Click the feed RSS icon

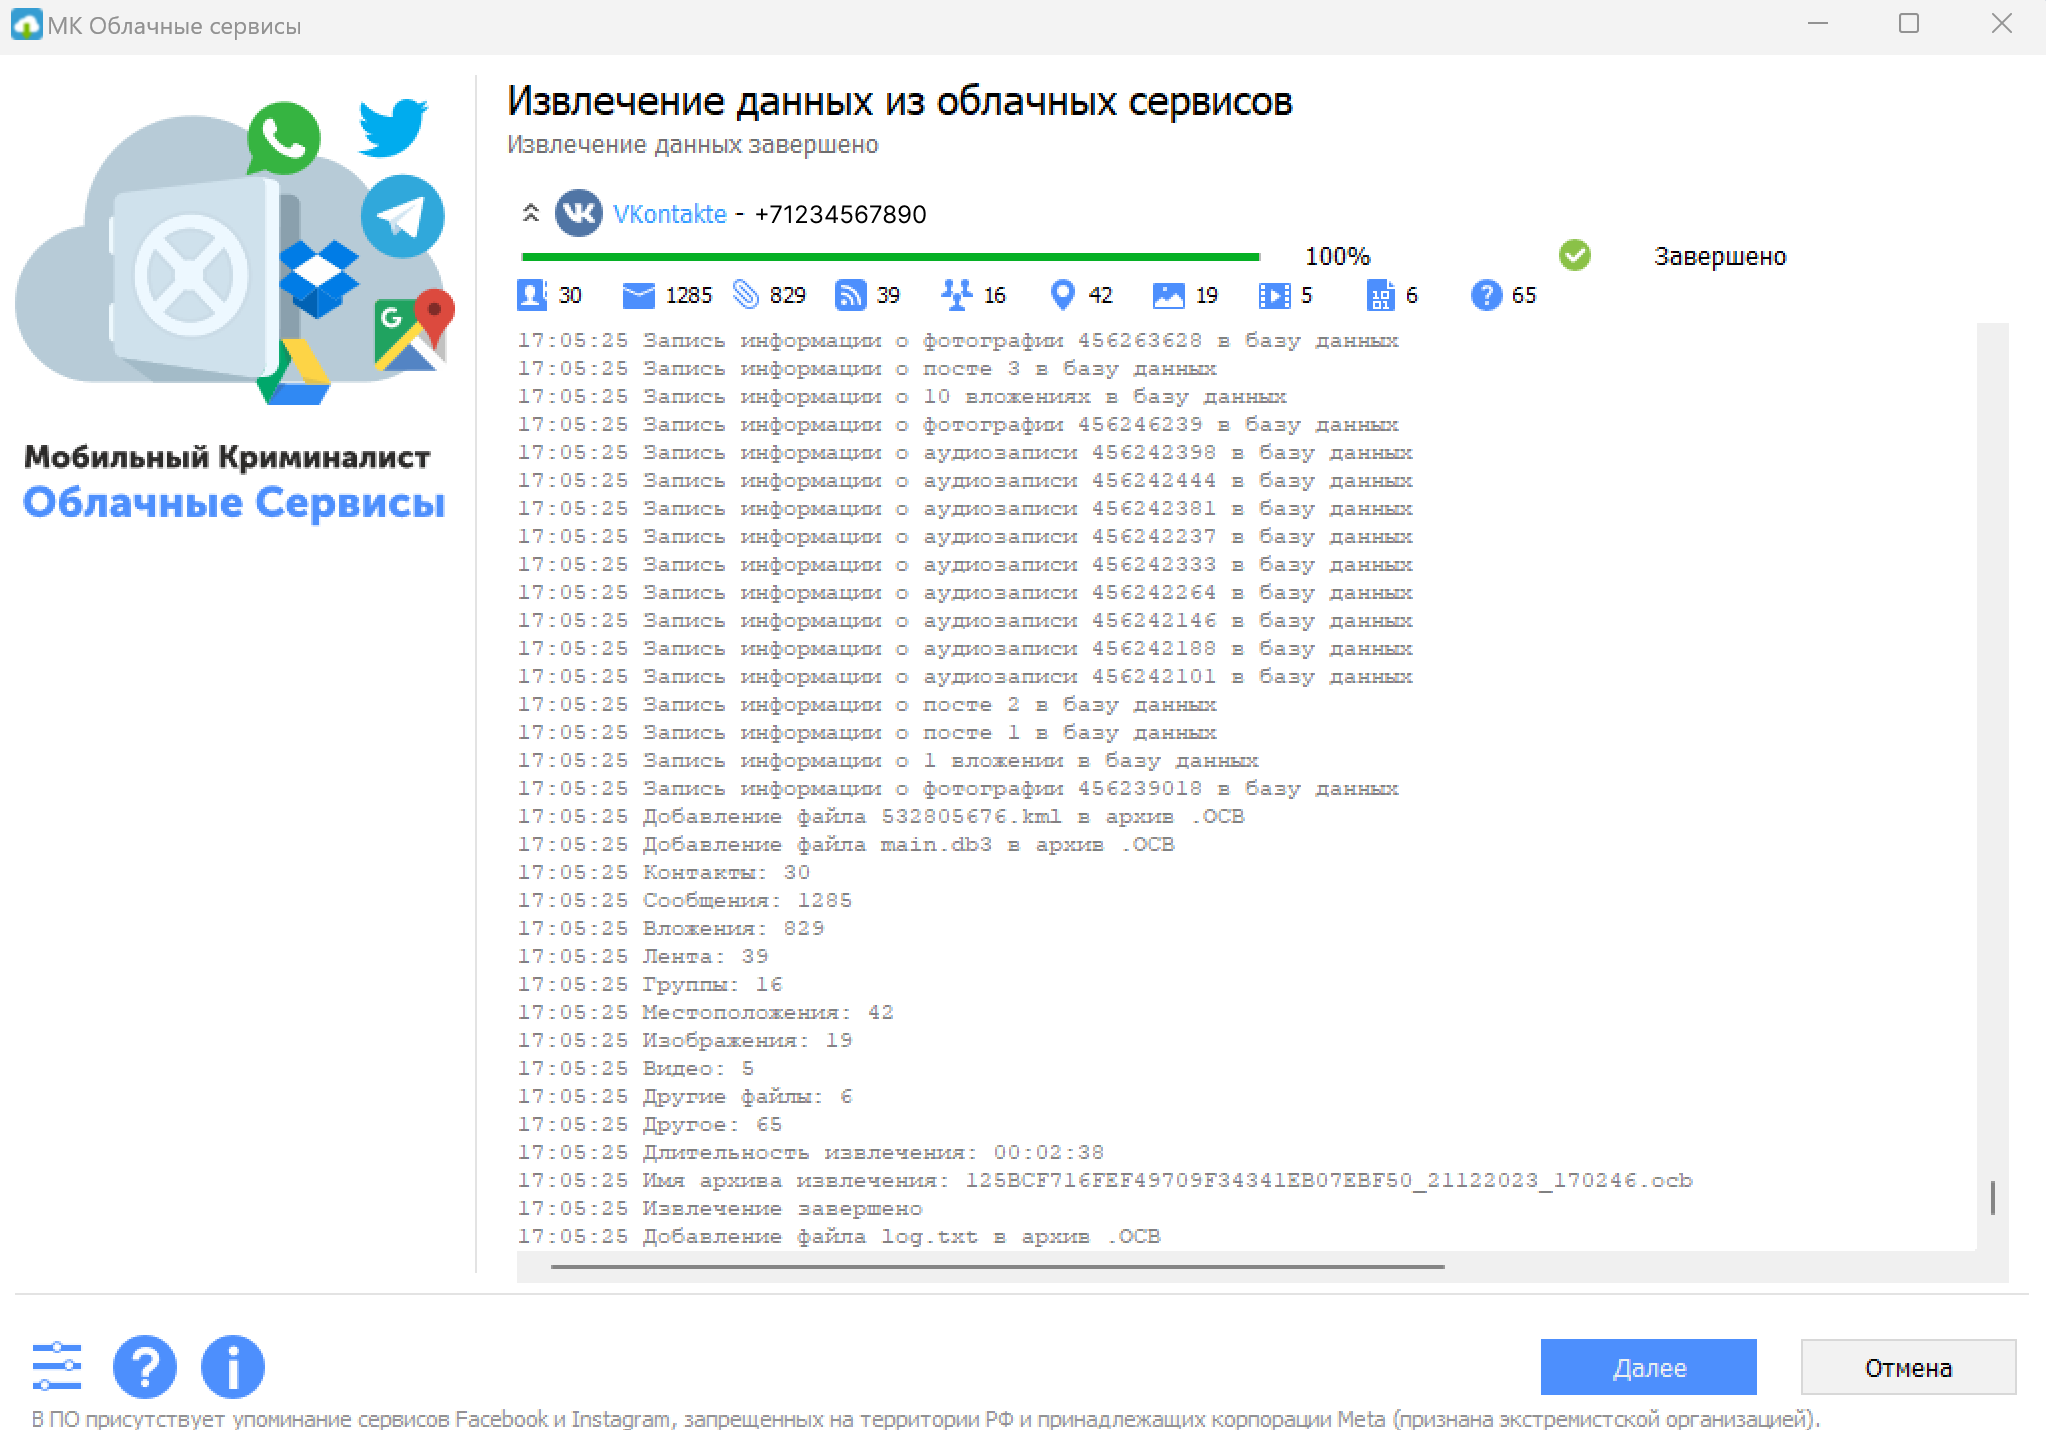tap(850, 295)
